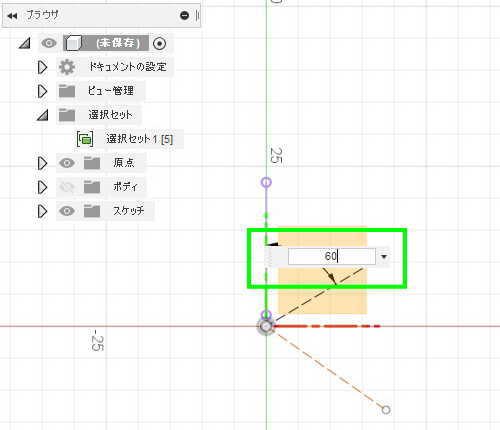Select the ドキュメントの設定 item
The height and width of the screenshot is (430, 500).
click(127, 67)
